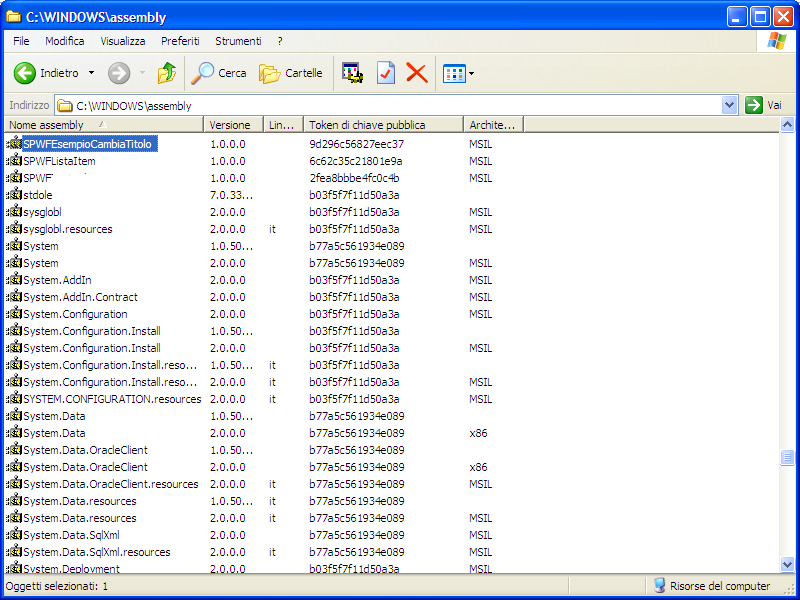
Task: Sort by the Versione column header
Action: (x=233, y=125)
